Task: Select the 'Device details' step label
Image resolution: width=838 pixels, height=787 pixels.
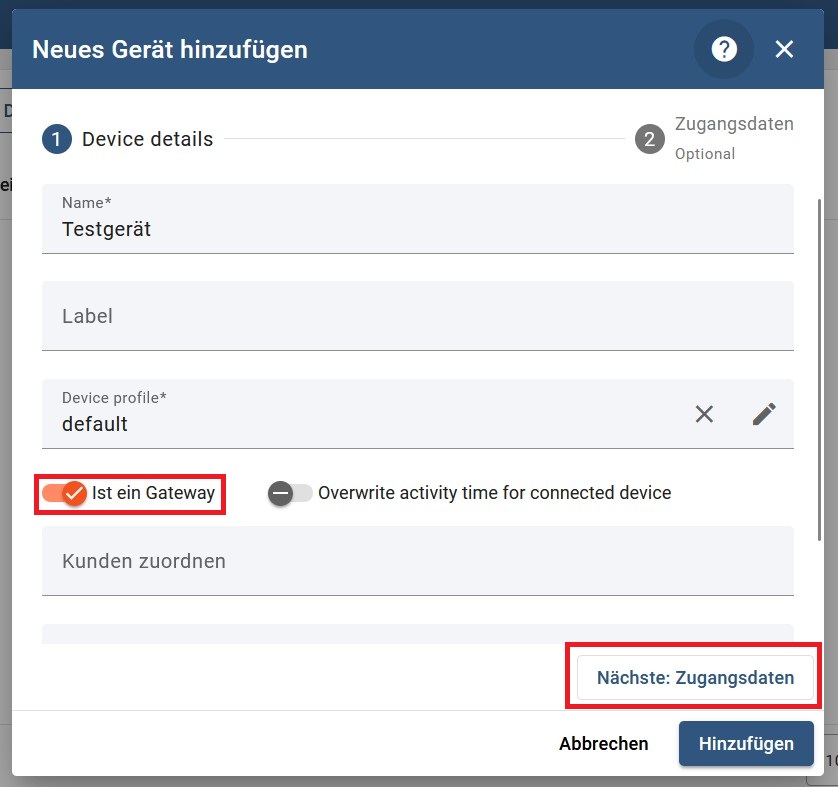Action: [x=147, y=139]
